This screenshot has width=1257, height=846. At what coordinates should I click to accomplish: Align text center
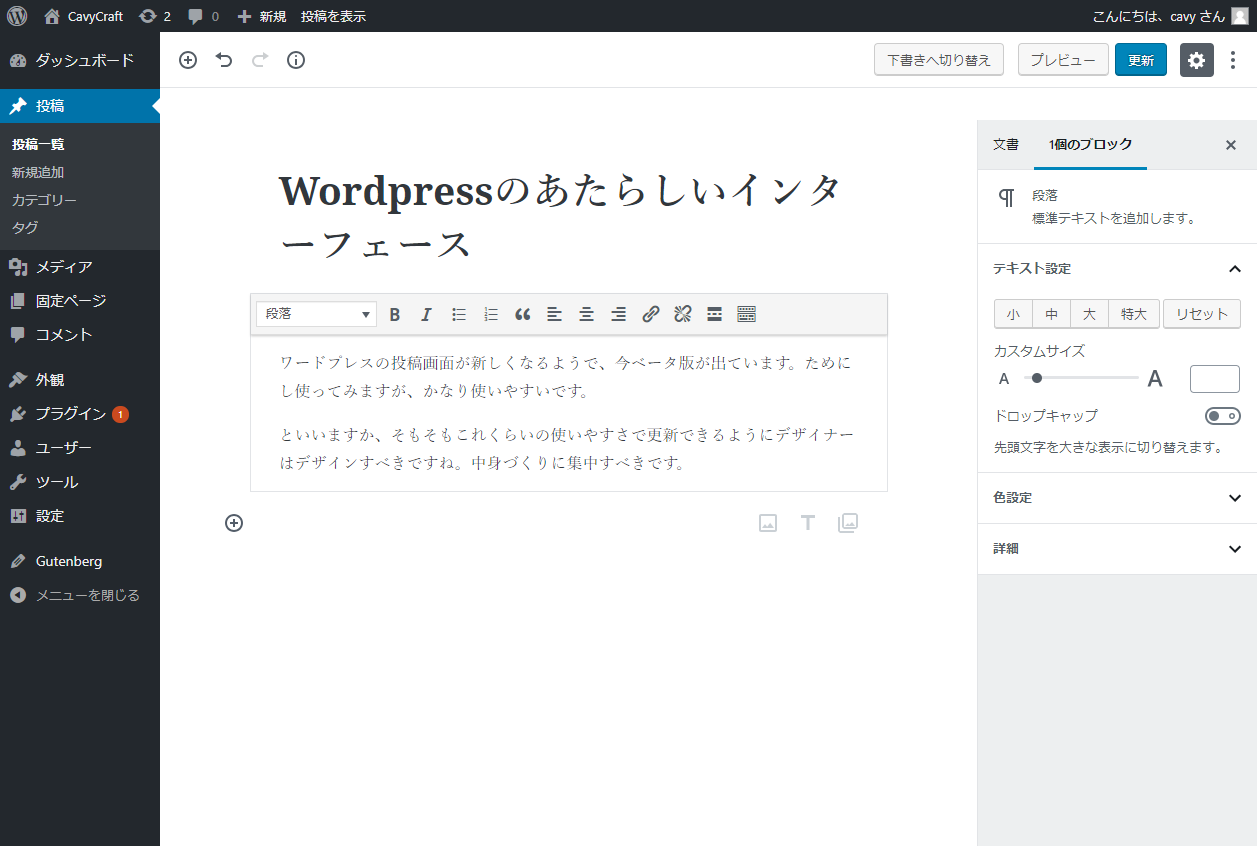[586, 314]
